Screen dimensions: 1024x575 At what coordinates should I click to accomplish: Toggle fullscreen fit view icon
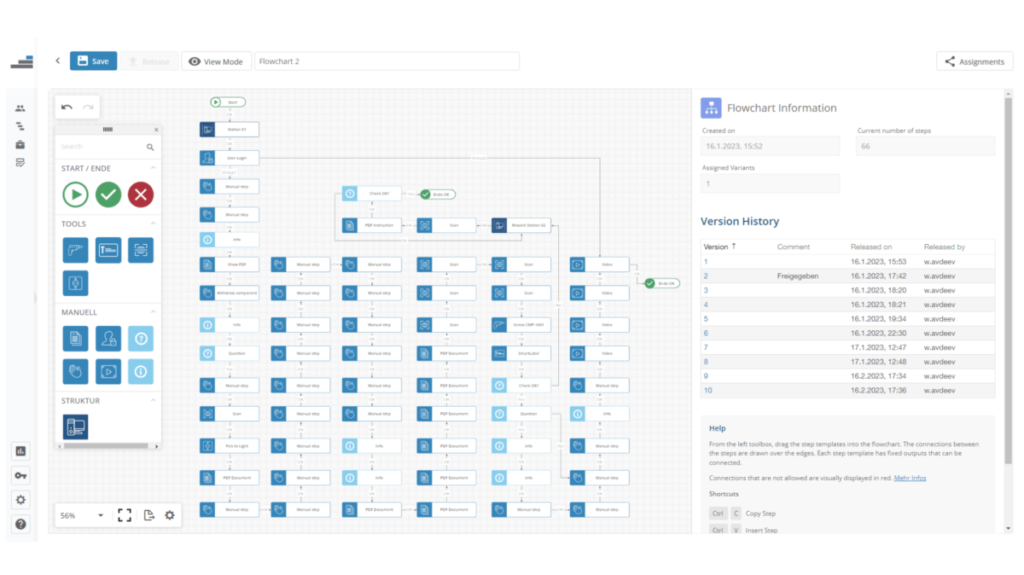124,515
